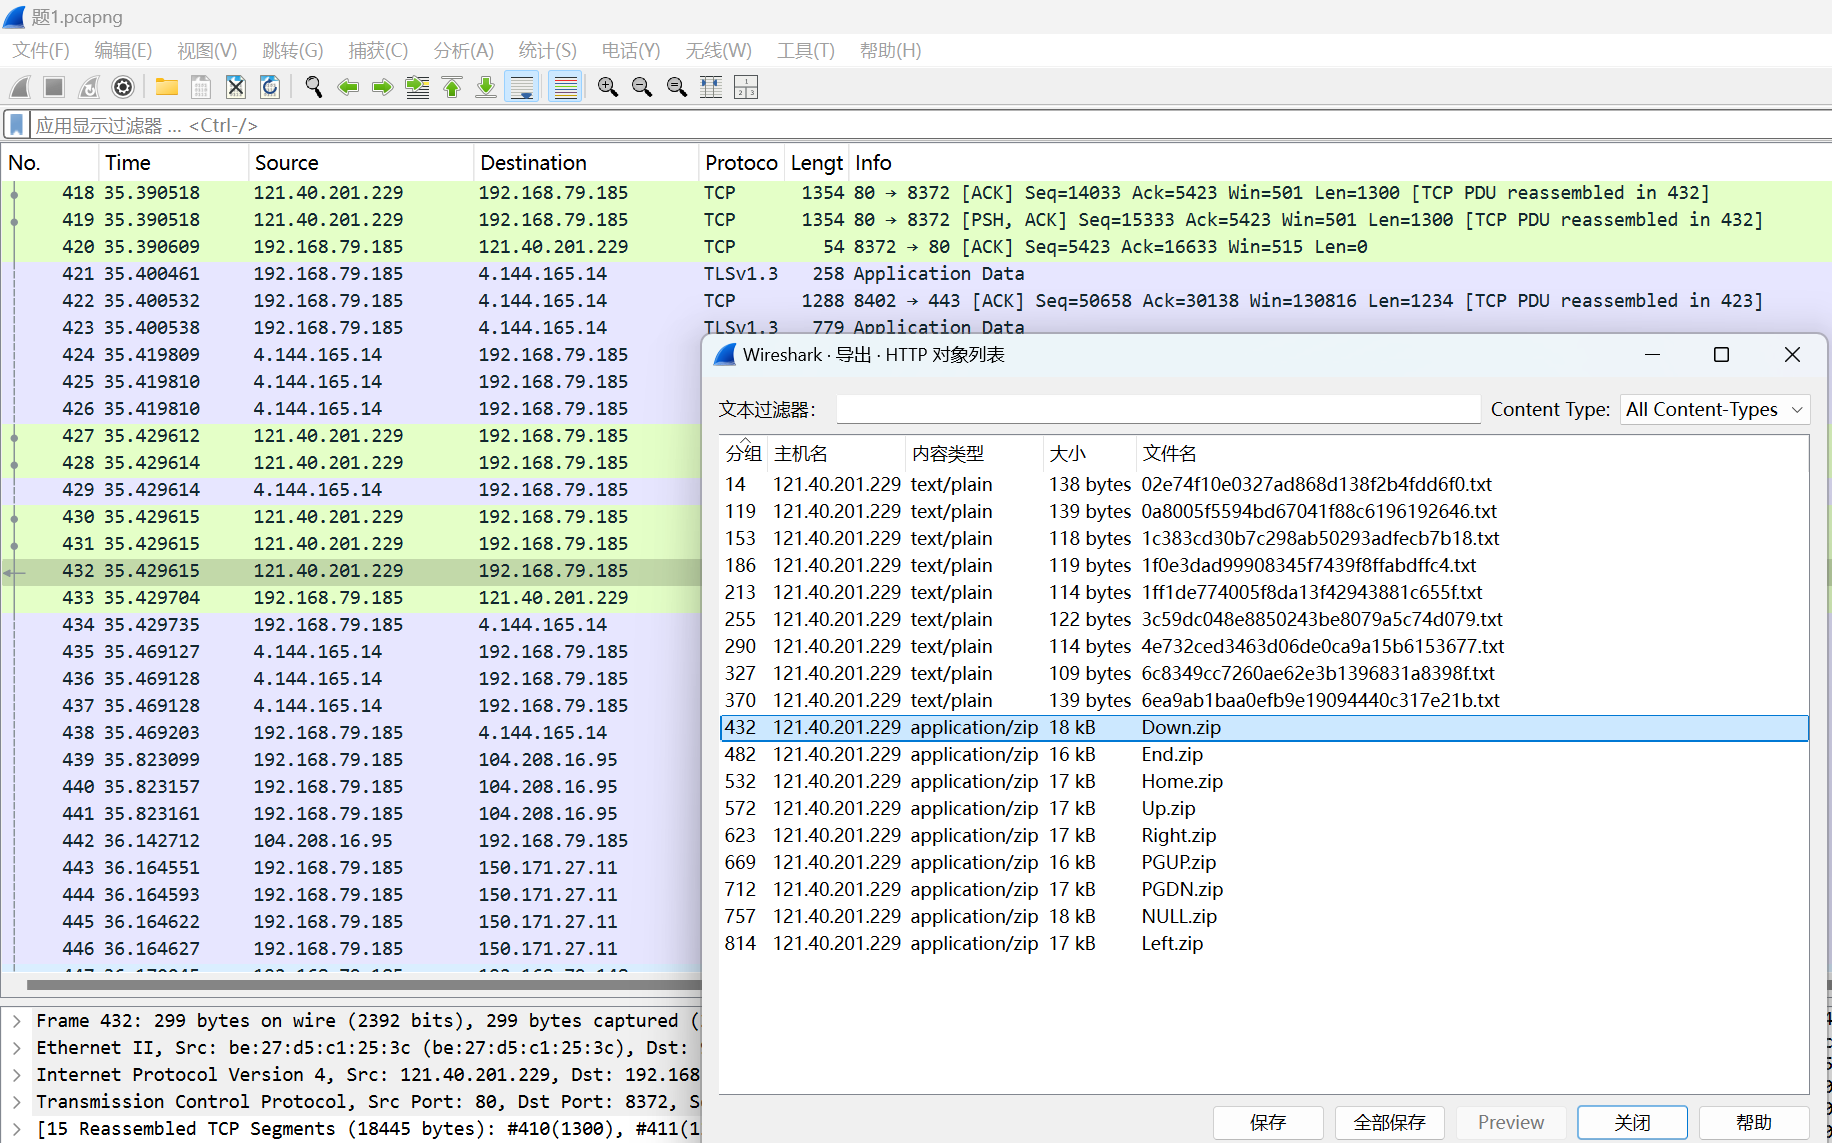The height and width of the screenshot is (1143, 1832).
Task: Click the restart capture icon
Action: point(89,87)
